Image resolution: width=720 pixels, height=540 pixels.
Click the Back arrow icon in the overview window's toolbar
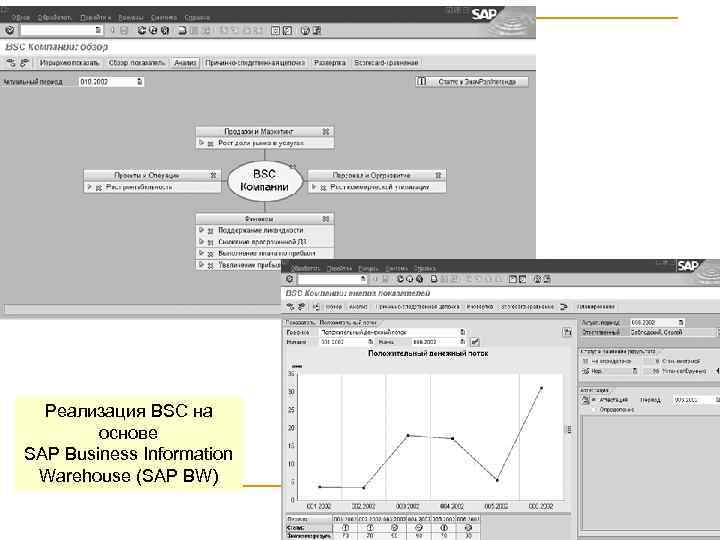(x=142, y=30)
